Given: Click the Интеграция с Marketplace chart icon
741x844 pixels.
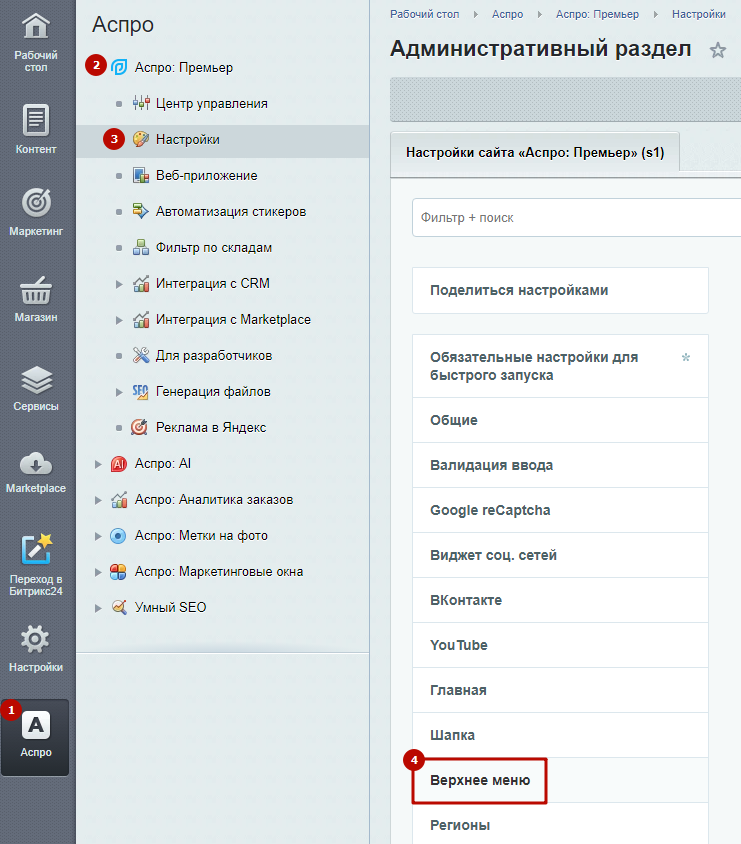Looking at the screenshot, I should [141, 319].
